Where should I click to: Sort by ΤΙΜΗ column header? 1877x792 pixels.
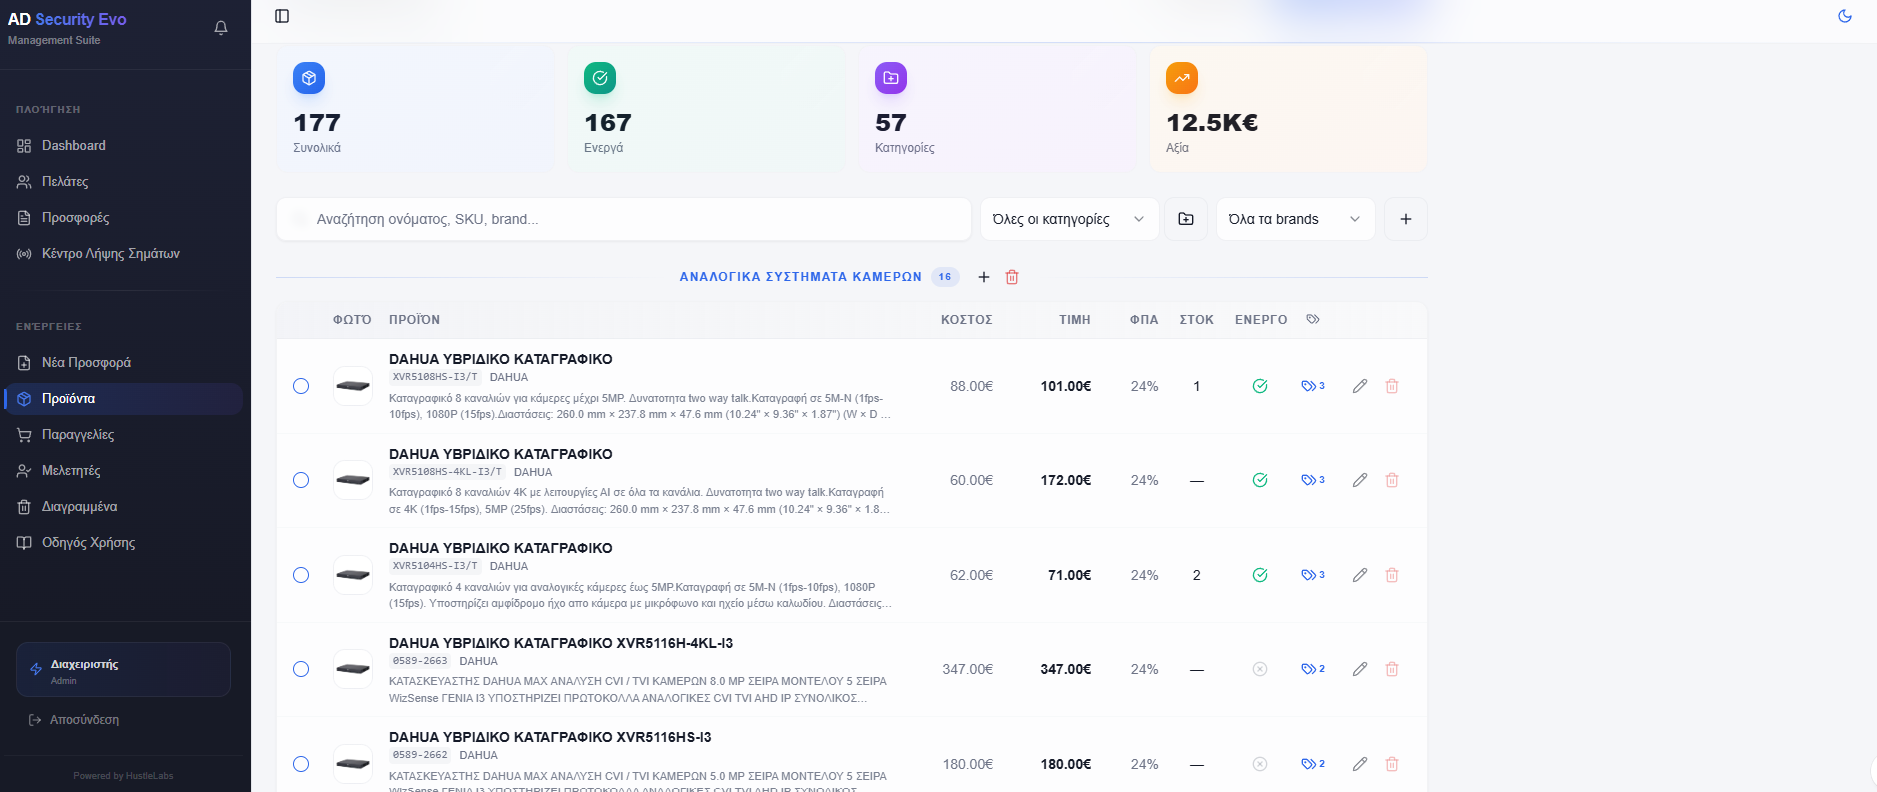[x=1075, y=320]
